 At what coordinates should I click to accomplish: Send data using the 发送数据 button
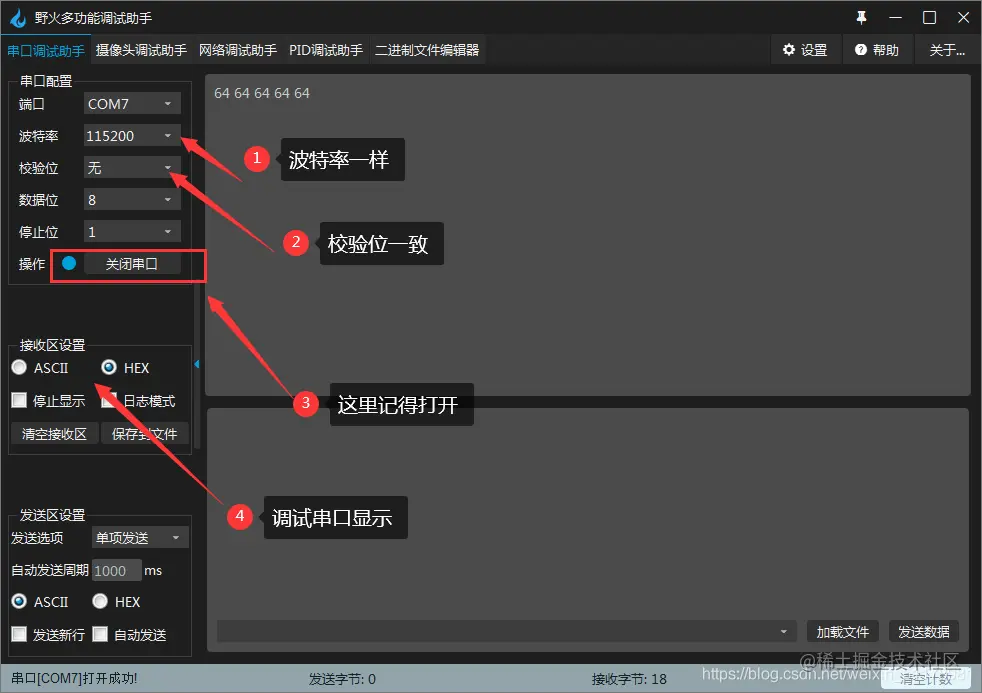coord(923,631)
